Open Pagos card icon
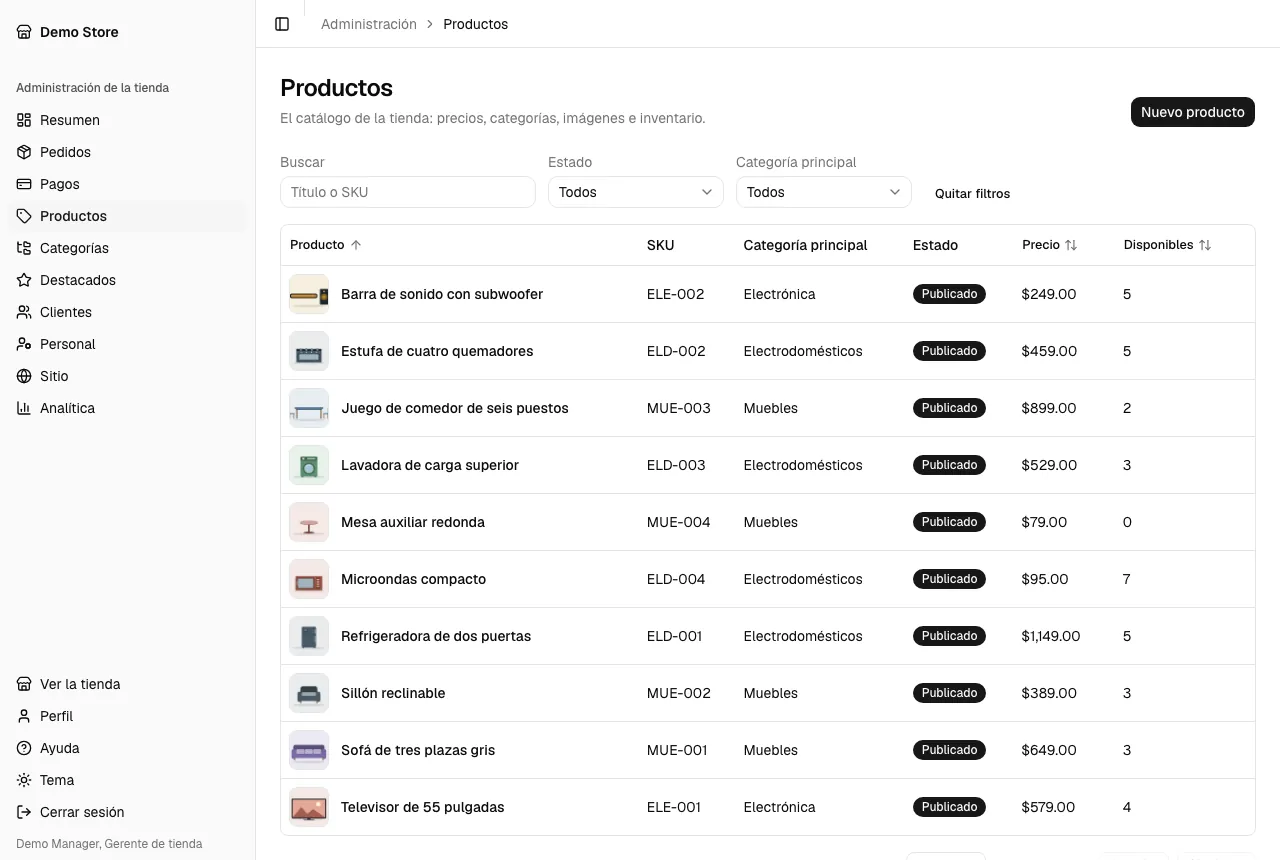The width and height of the screenshot is (1280, 860). [24, 184]
